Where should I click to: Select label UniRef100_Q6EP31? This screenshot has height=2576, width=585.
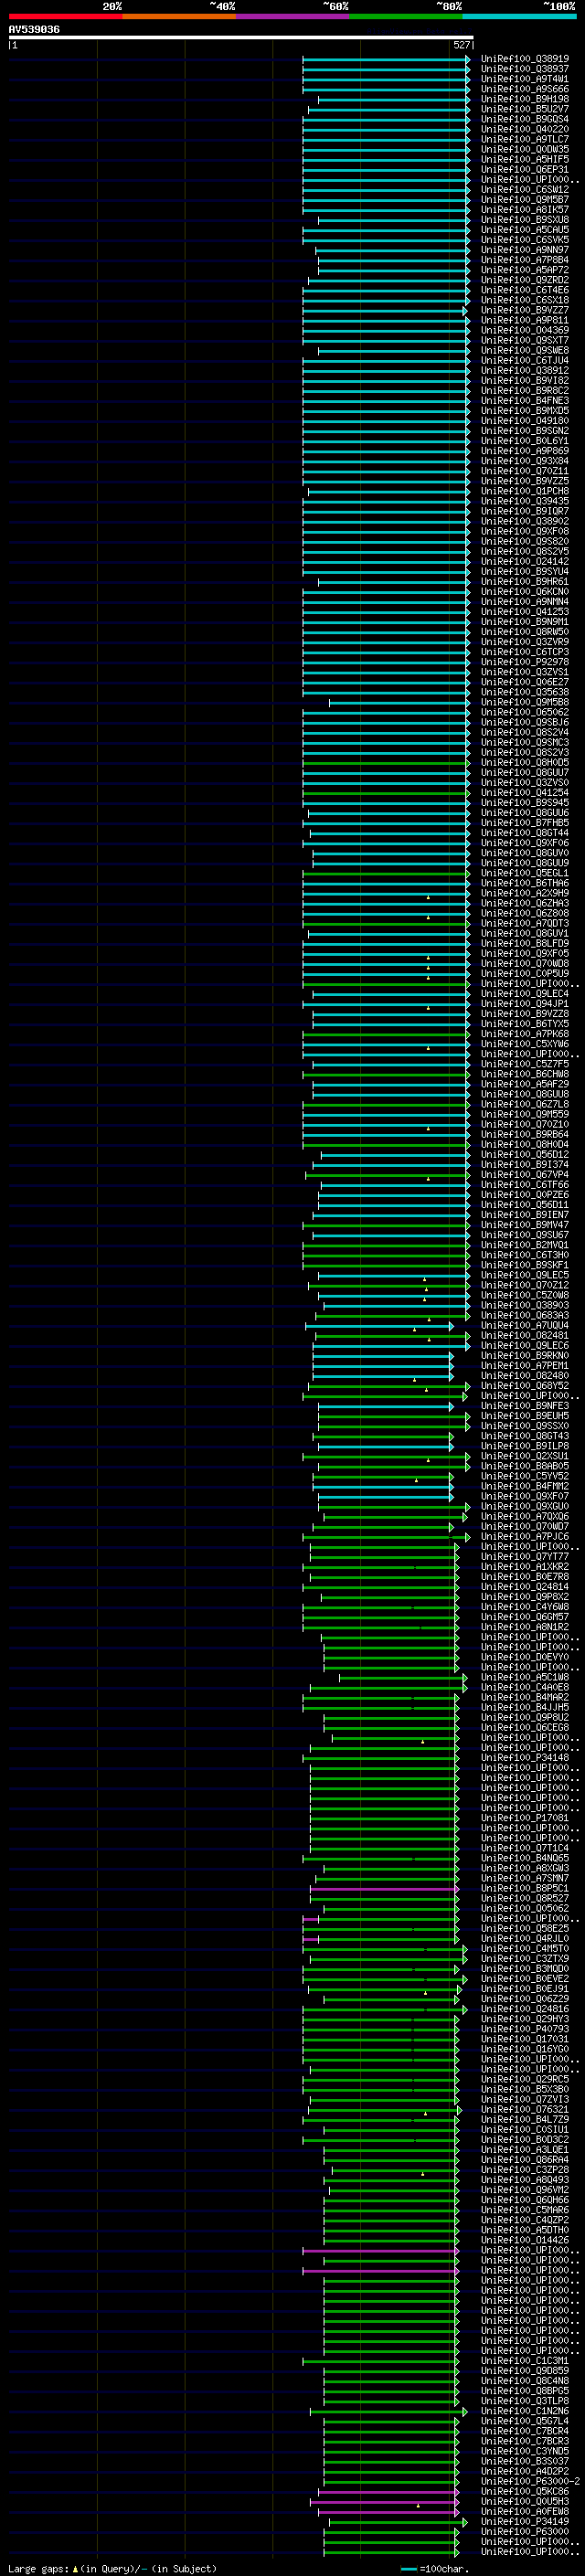524,169
